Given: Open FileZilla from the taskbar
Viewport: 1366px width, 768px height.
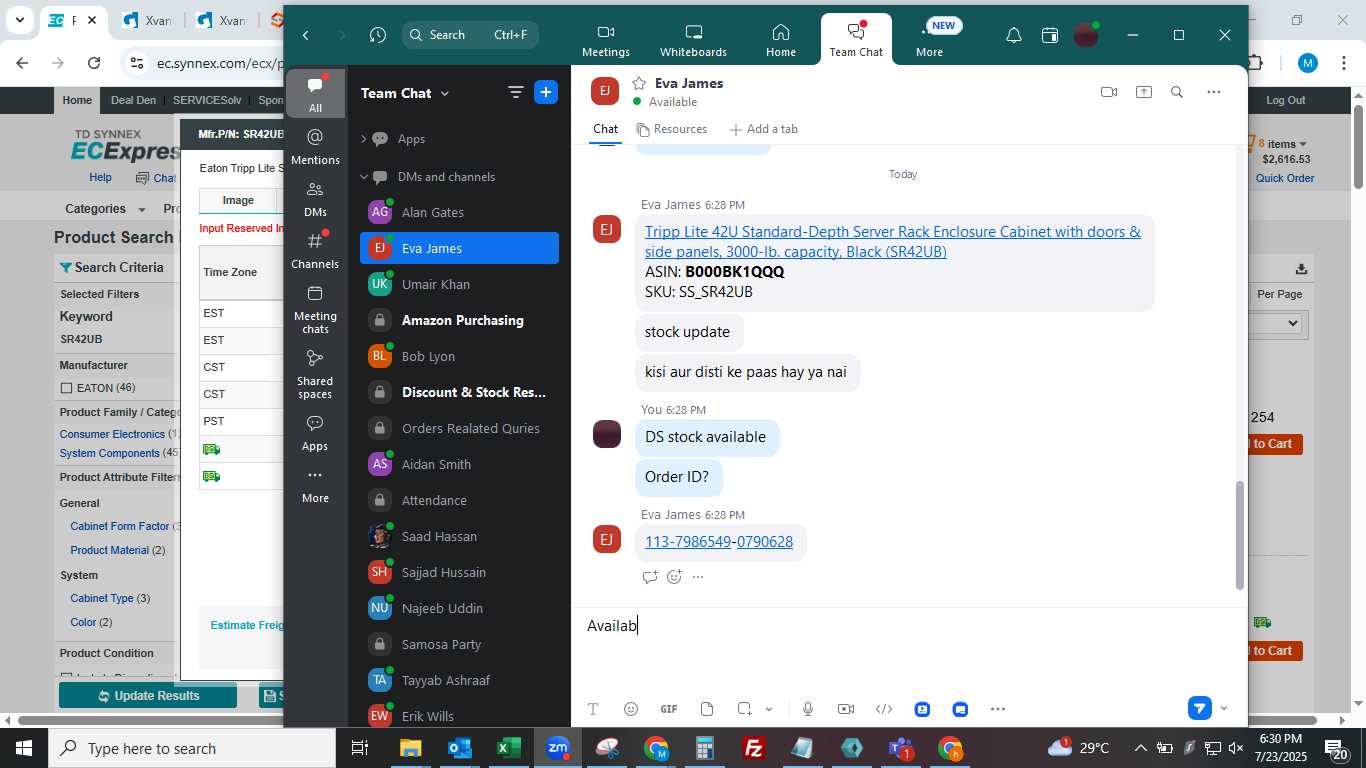Looking at the screenshot, I should 755,748.
